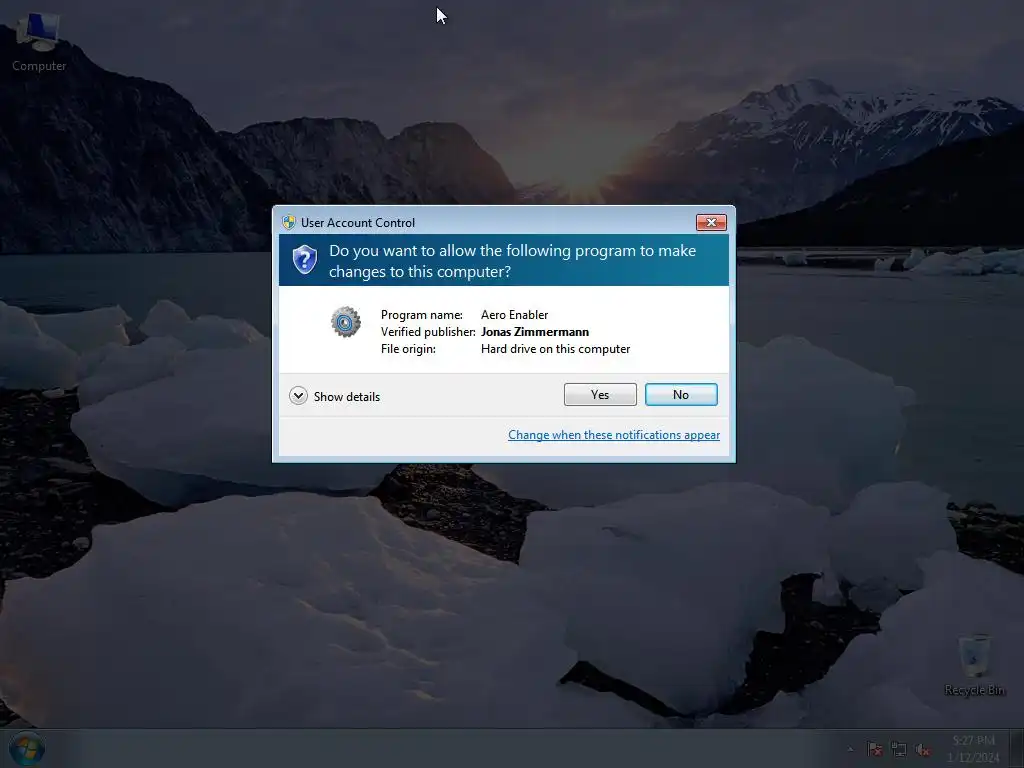Image resolution: width=1024 pixels, height=768 pixels.
Task: Click No to deny the program
Action: 680,394
